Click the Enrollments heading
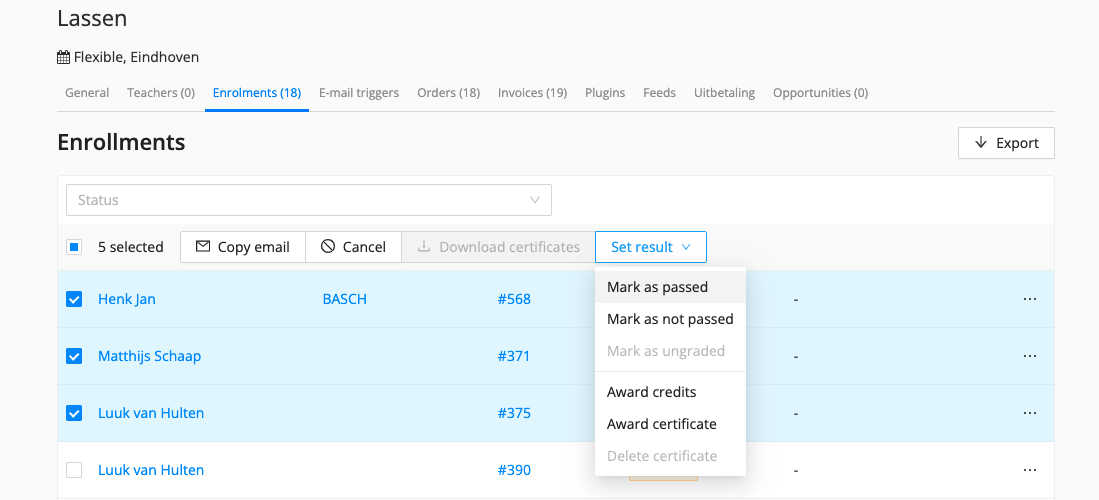The width and height of the screenshot is (1099, 500). pos(121,142)
